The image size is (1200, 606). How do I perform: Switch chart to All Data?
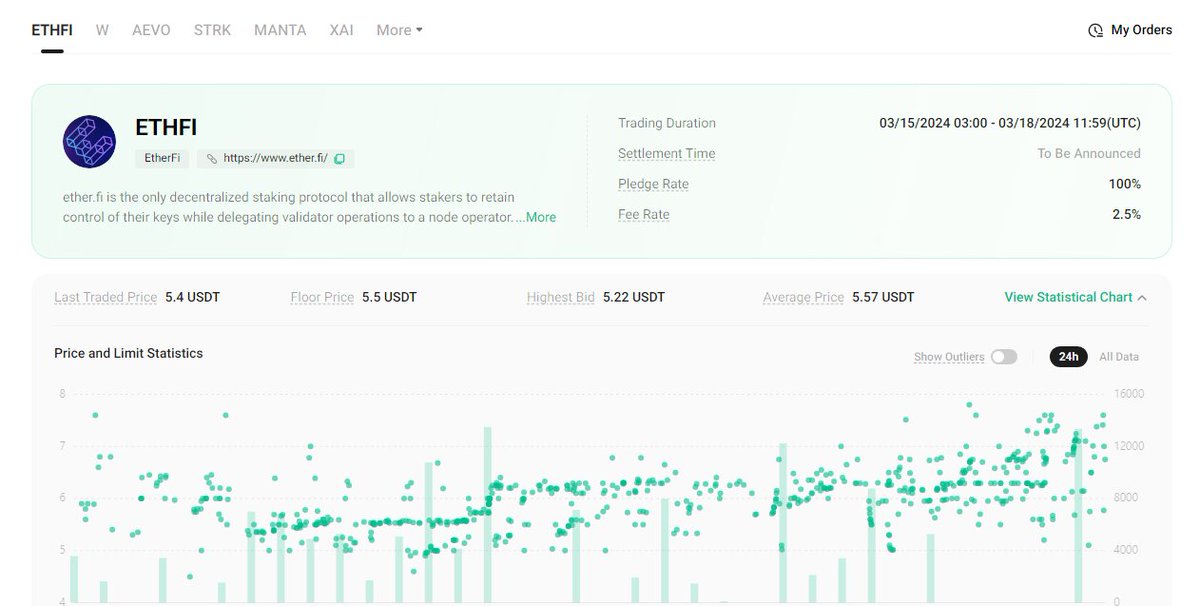click(x=1118, y=357)
